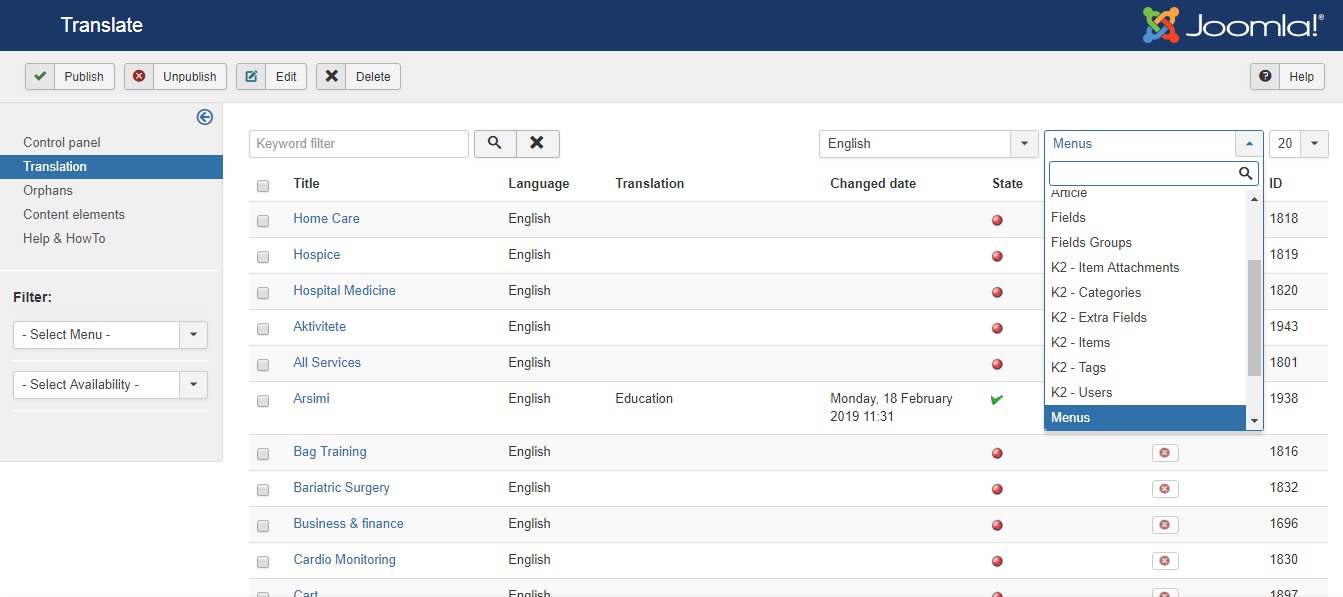Image resolution: width=1343 pixels, height=597 pixels.
Task: Choose highlighted Menus option in list
Action: [1146, 417]
